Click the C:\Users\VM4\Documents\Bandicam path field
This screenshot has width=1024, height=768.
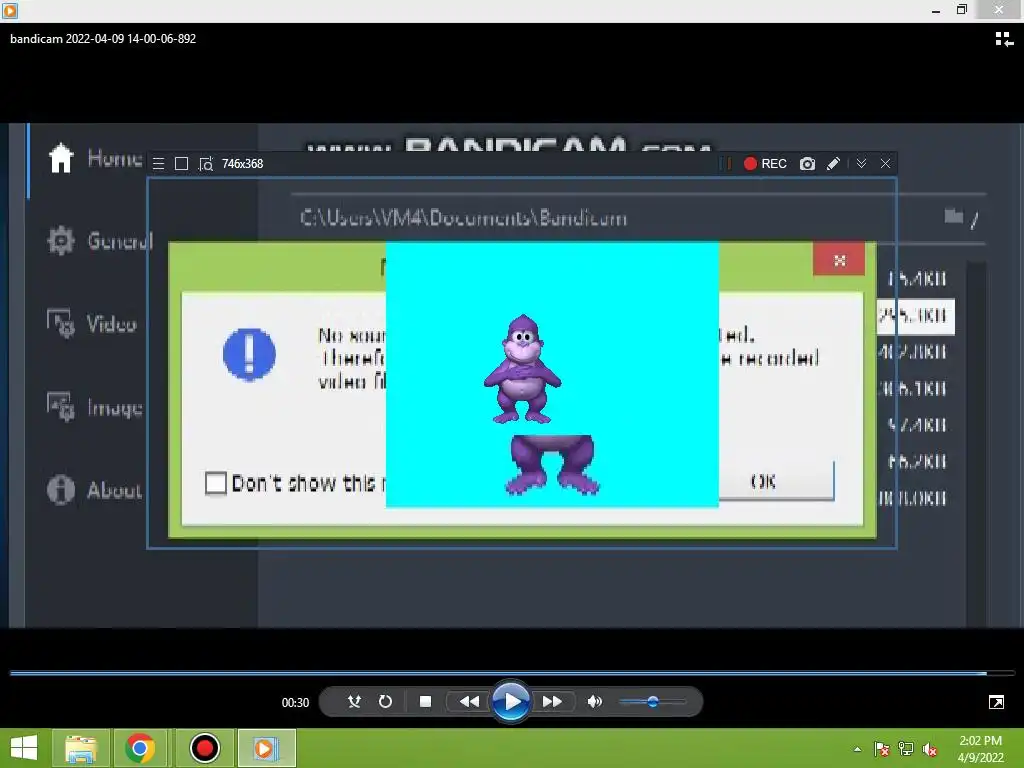464,218
